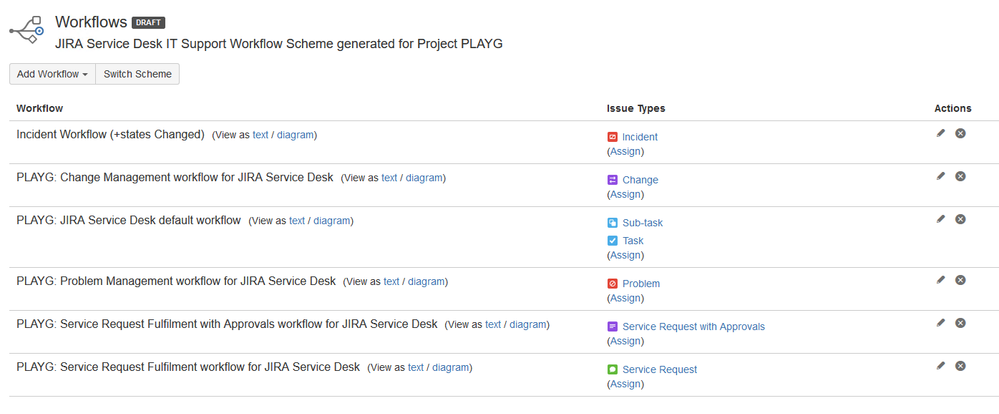
Task: Click the Workflows scheme icon in header
Action: (27, 30)
